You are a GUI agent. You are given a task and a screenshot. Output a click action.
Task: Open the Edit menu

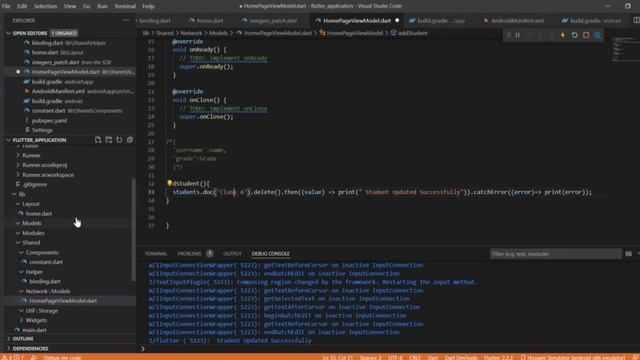(x=22, y=6)
